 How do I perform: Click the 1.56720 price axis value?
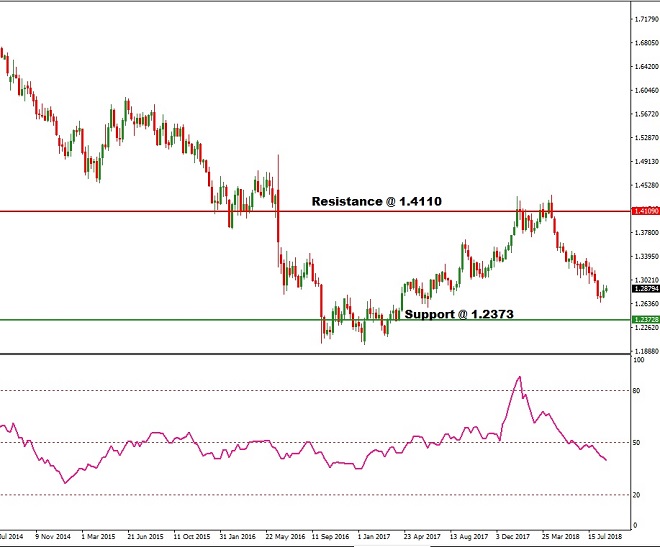pos(647,114)
